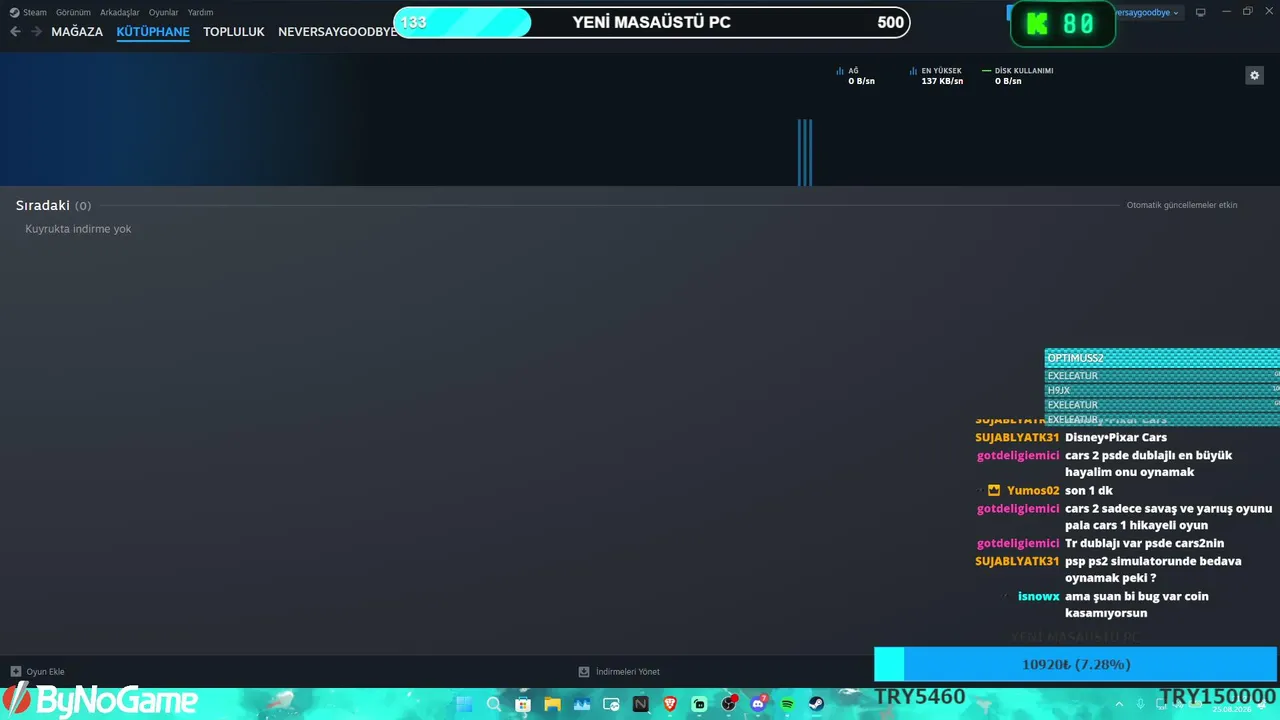Open the Steam menu

(28, 12)
